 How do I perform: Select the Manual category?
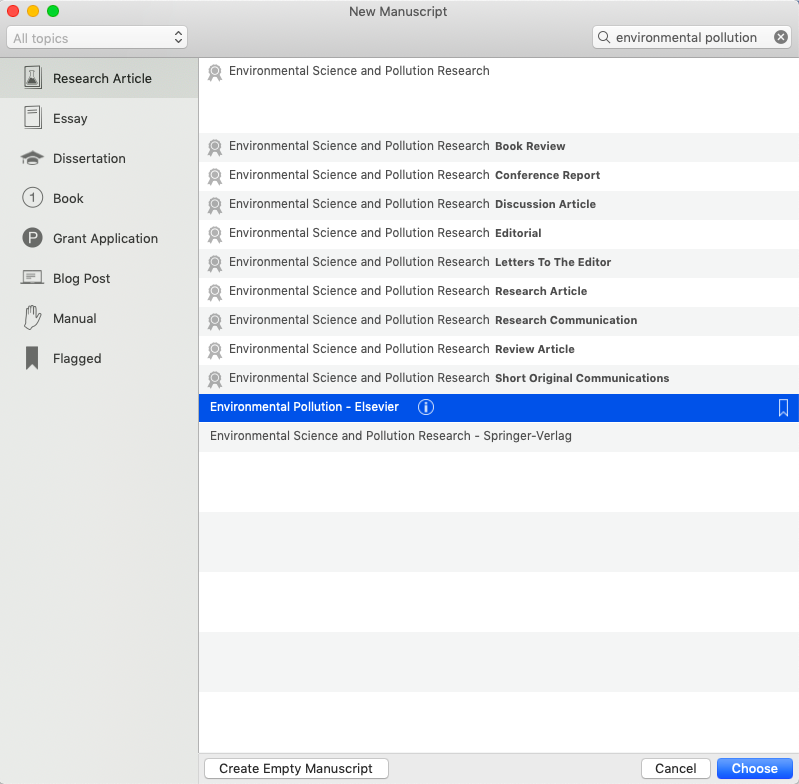(x=99, y=318)
